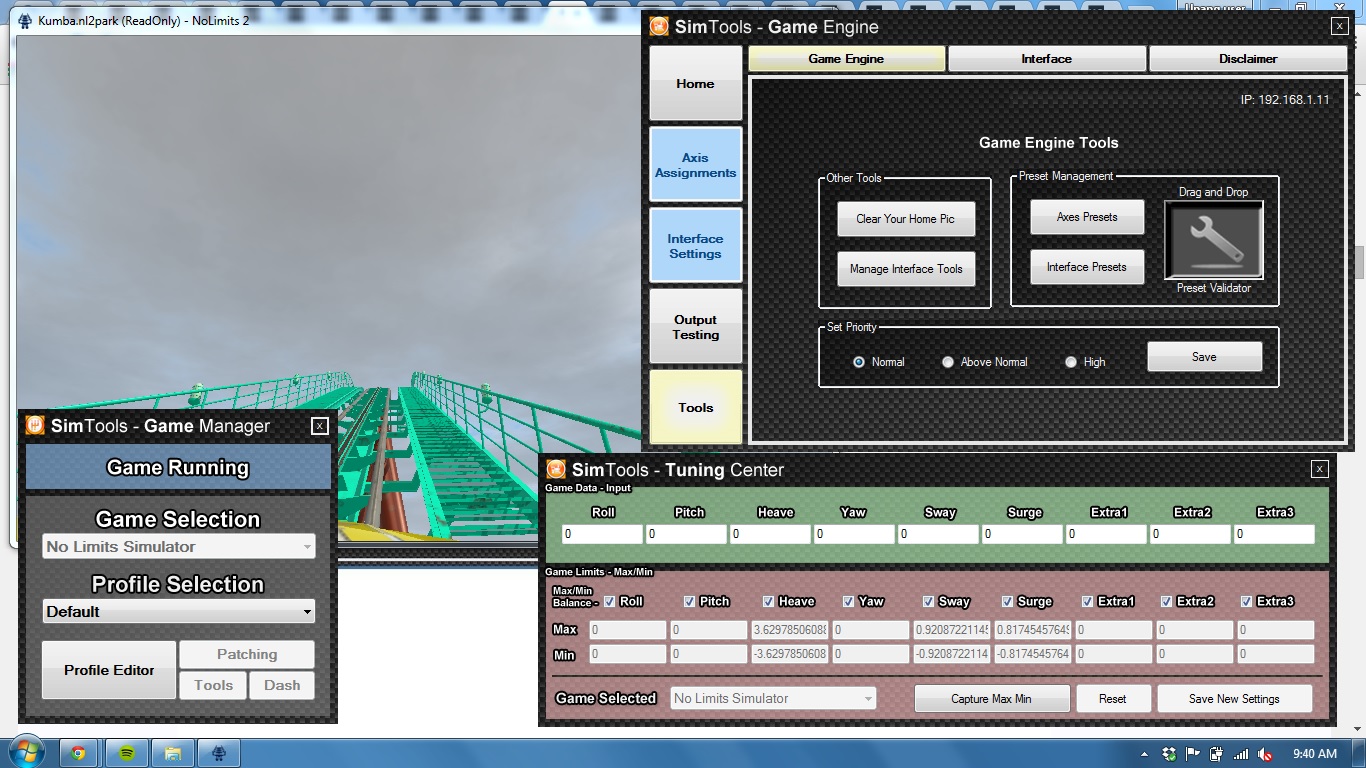The width and height of the screenshot is (1366, 768).
Task: Click the network signal tray icon
Action: [x=1241, y=754]
